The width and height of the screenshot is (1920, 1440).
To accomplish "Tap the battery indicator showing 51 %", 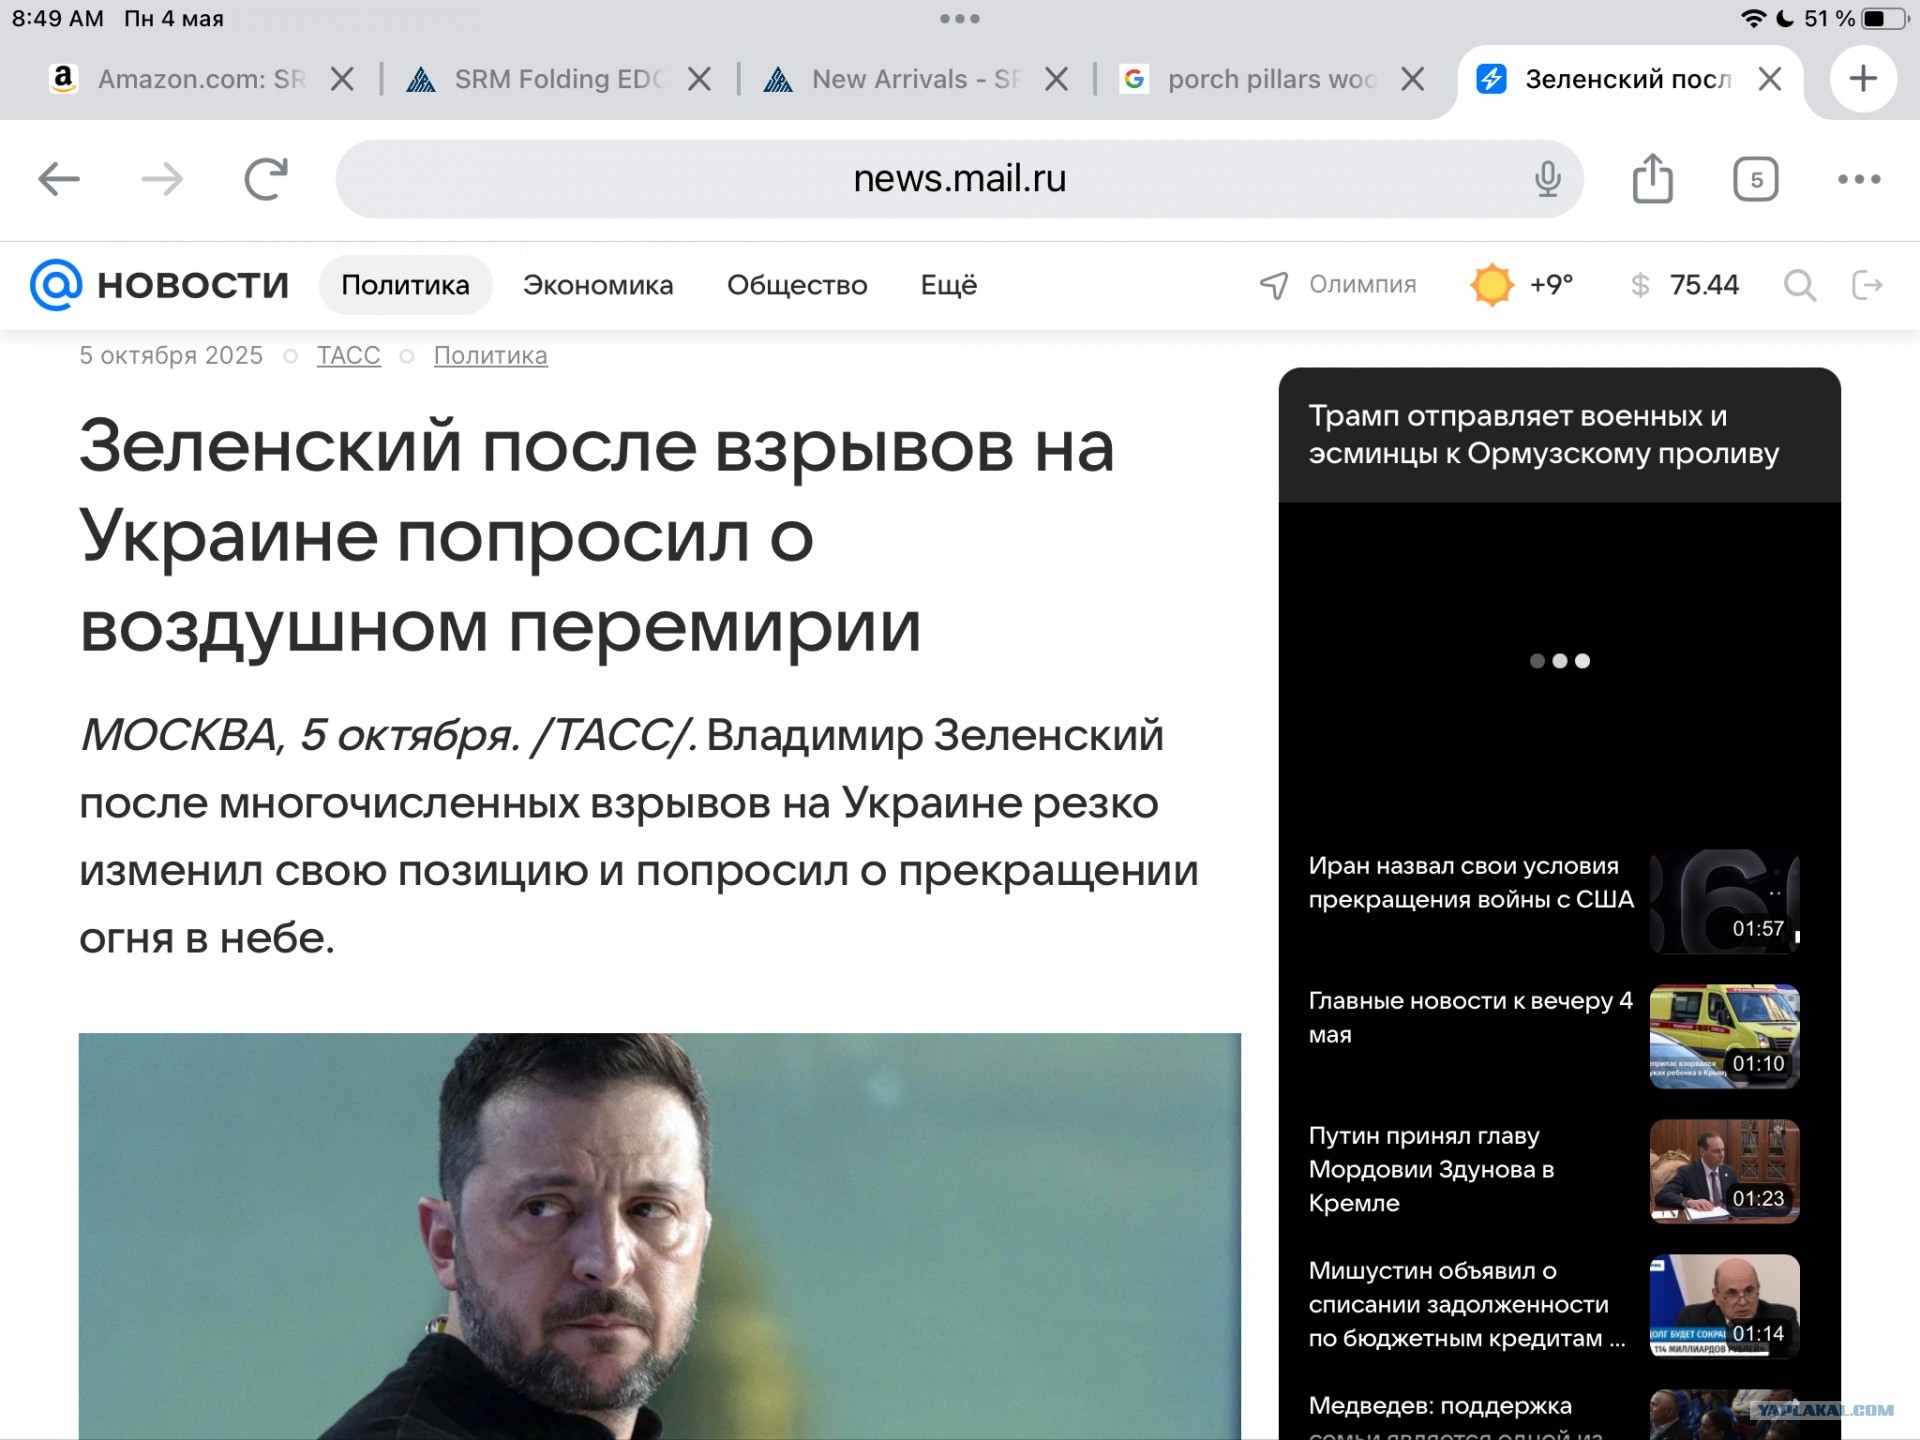I will coord(1857,19).
